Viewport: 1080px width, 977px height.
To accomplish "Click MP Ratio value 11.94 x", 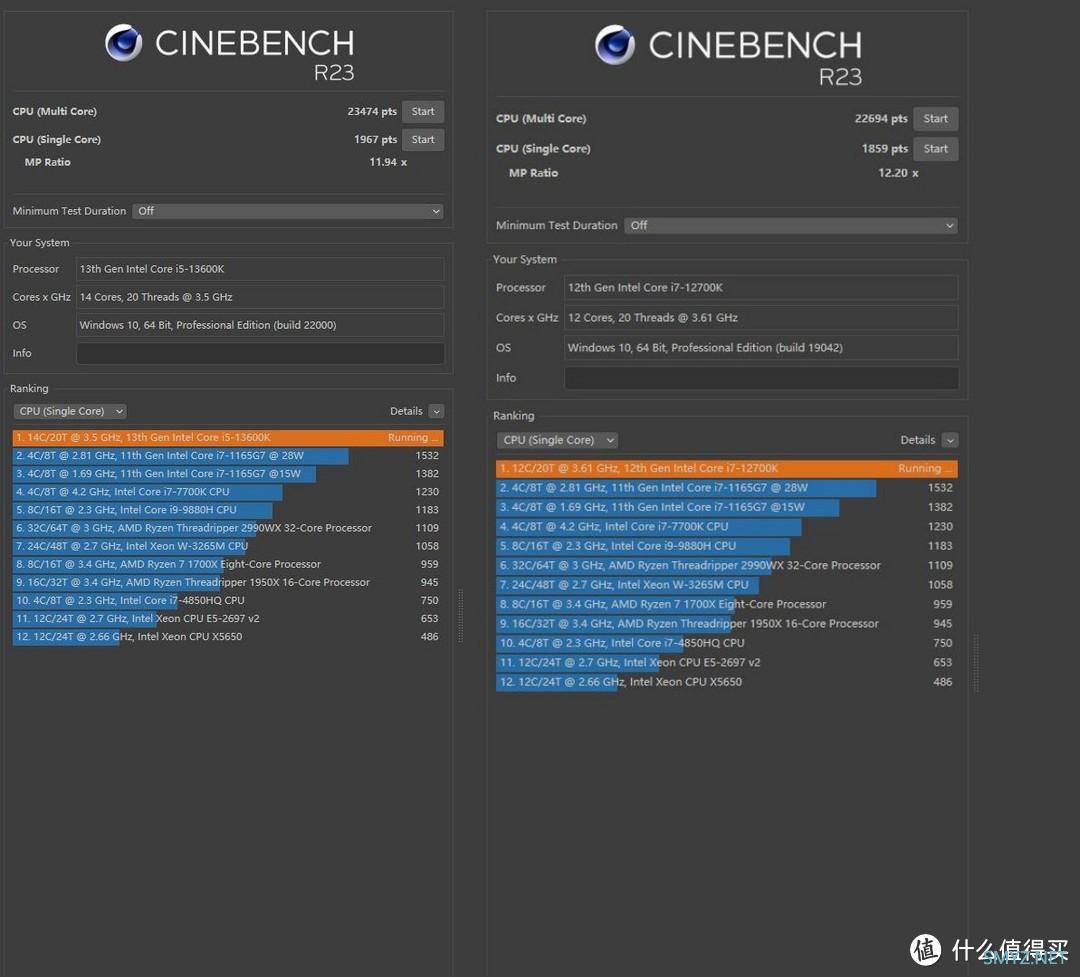I will [388, 163].
